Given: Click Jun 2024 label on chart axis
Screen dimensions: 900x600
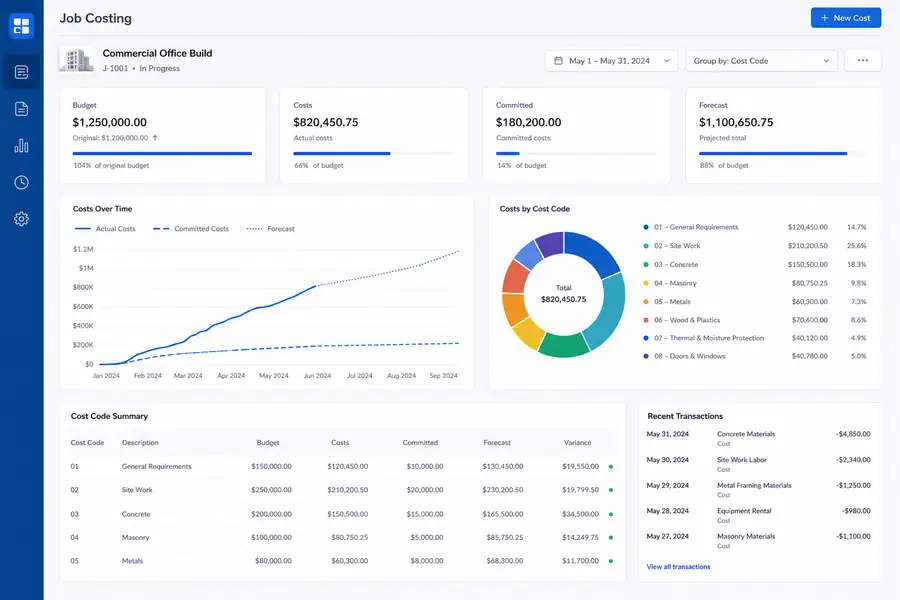Looking at the screenshot, I should (x=317, y=376).
